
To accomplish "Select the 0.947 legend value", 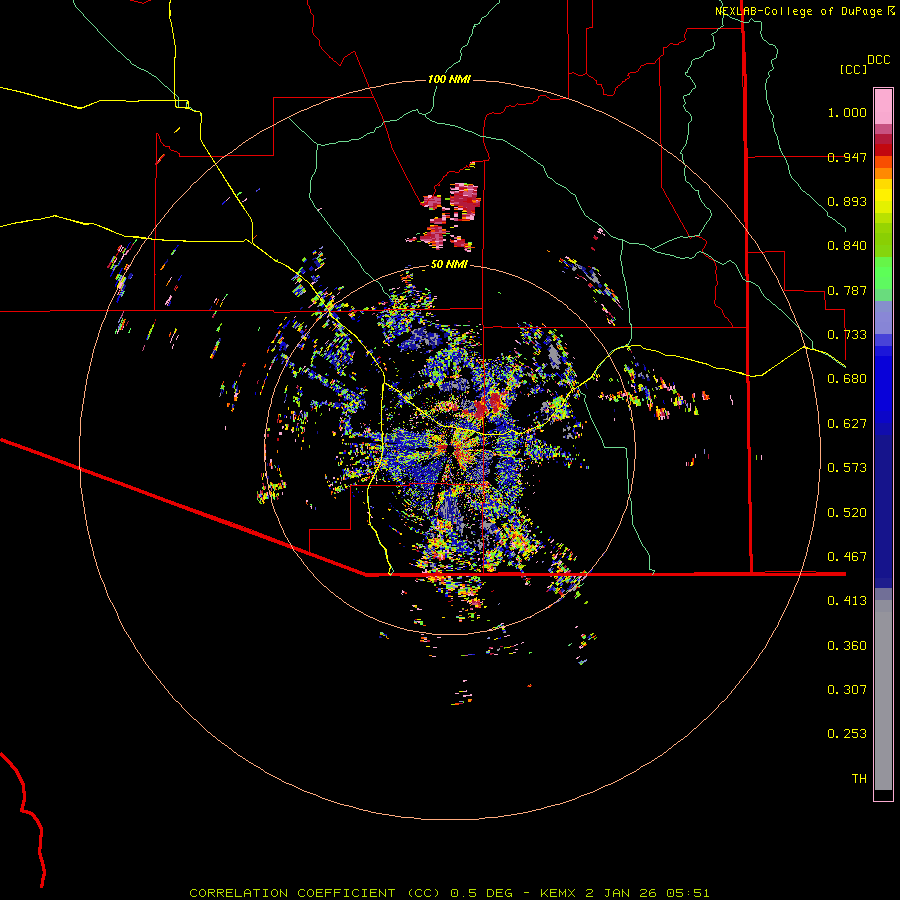I will 847,157.
